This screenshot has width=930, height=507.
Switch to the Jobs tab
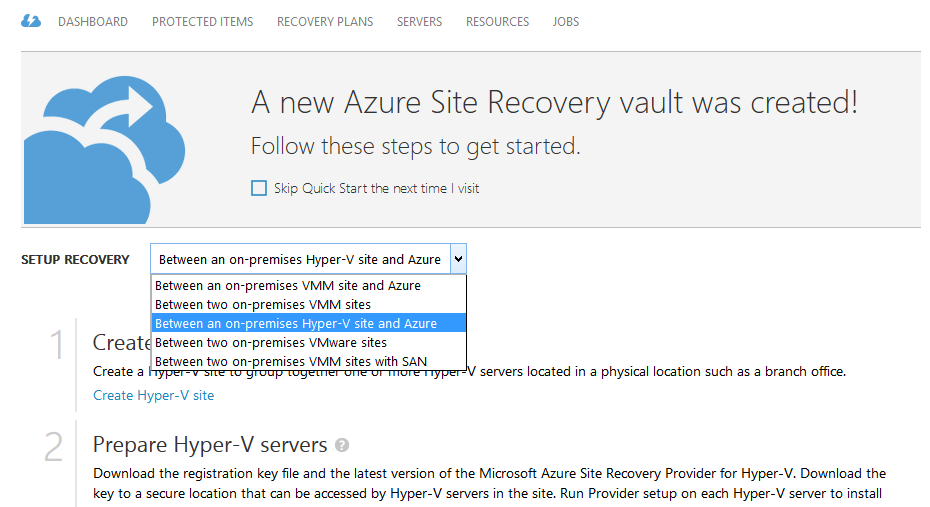(x=566, y=21)
